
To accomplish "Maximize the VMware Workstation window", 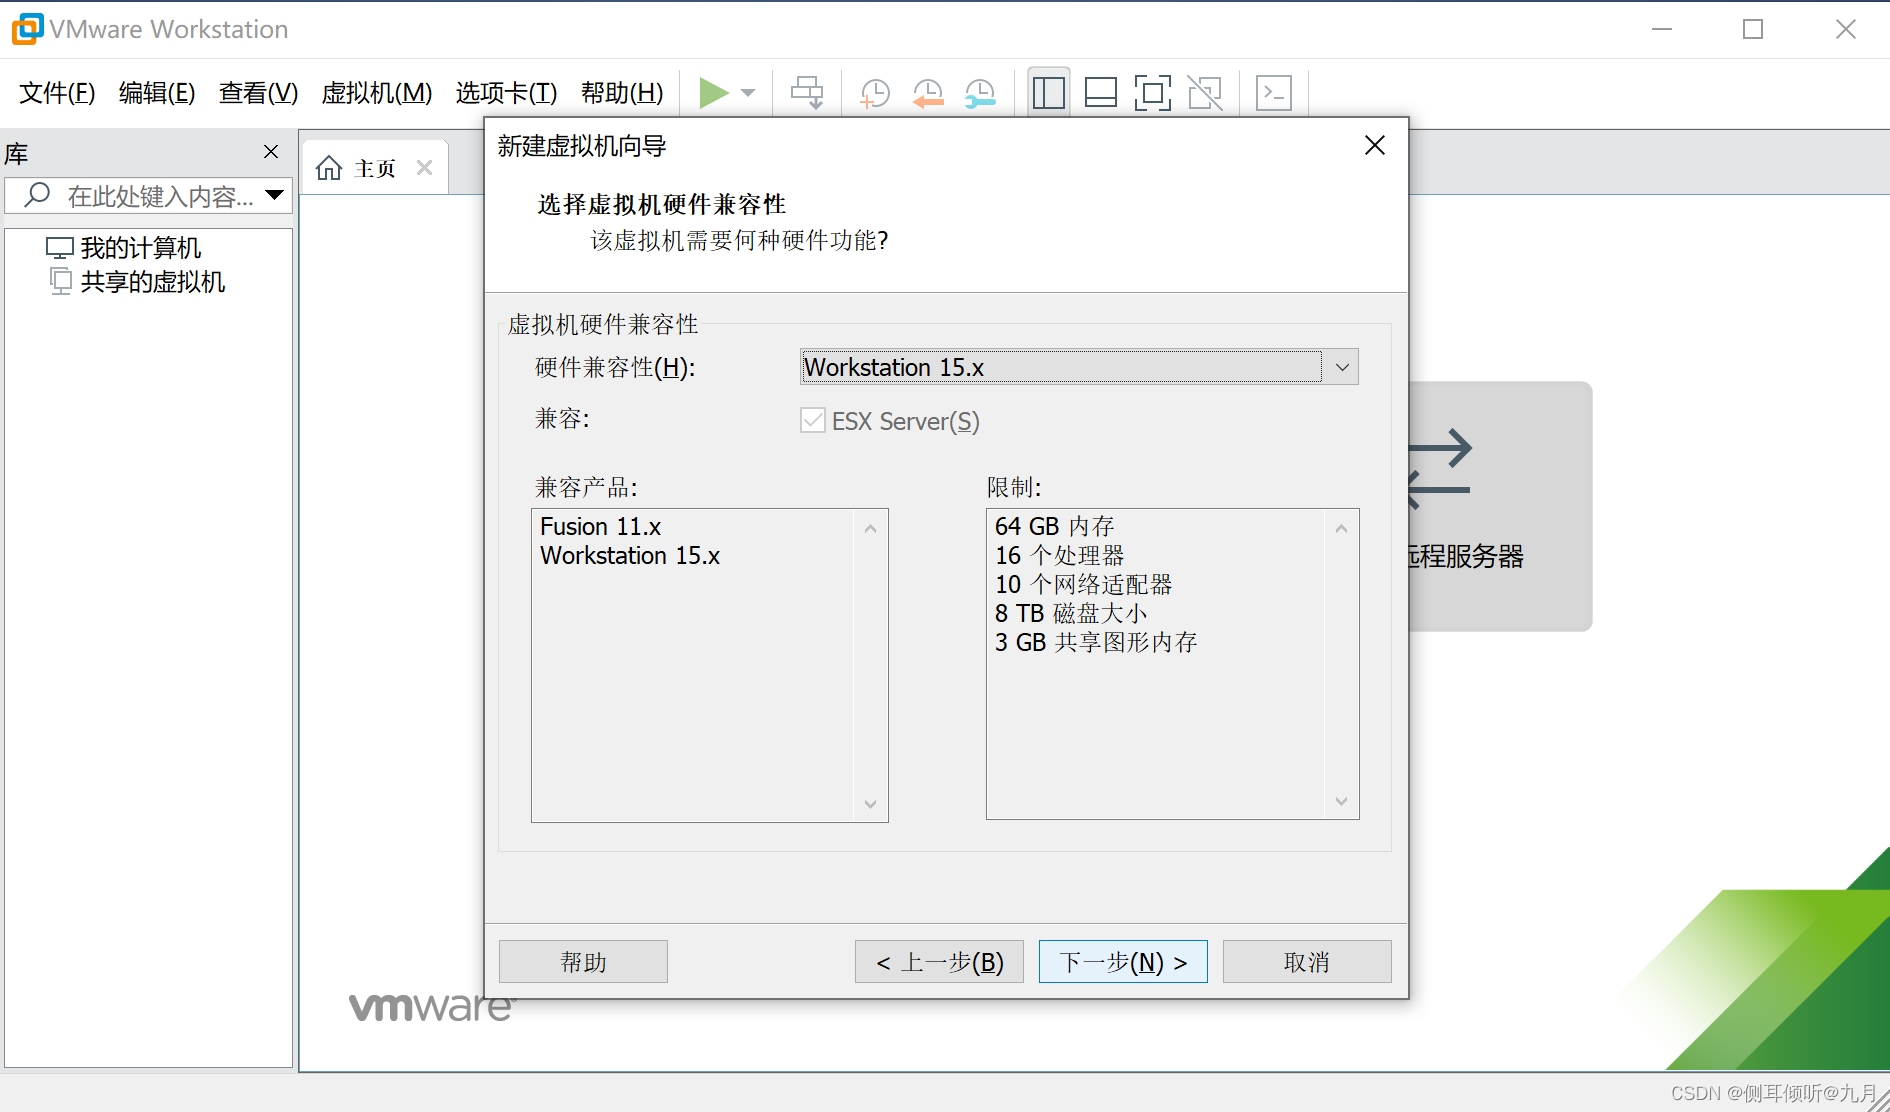I will pos(1753,29).
